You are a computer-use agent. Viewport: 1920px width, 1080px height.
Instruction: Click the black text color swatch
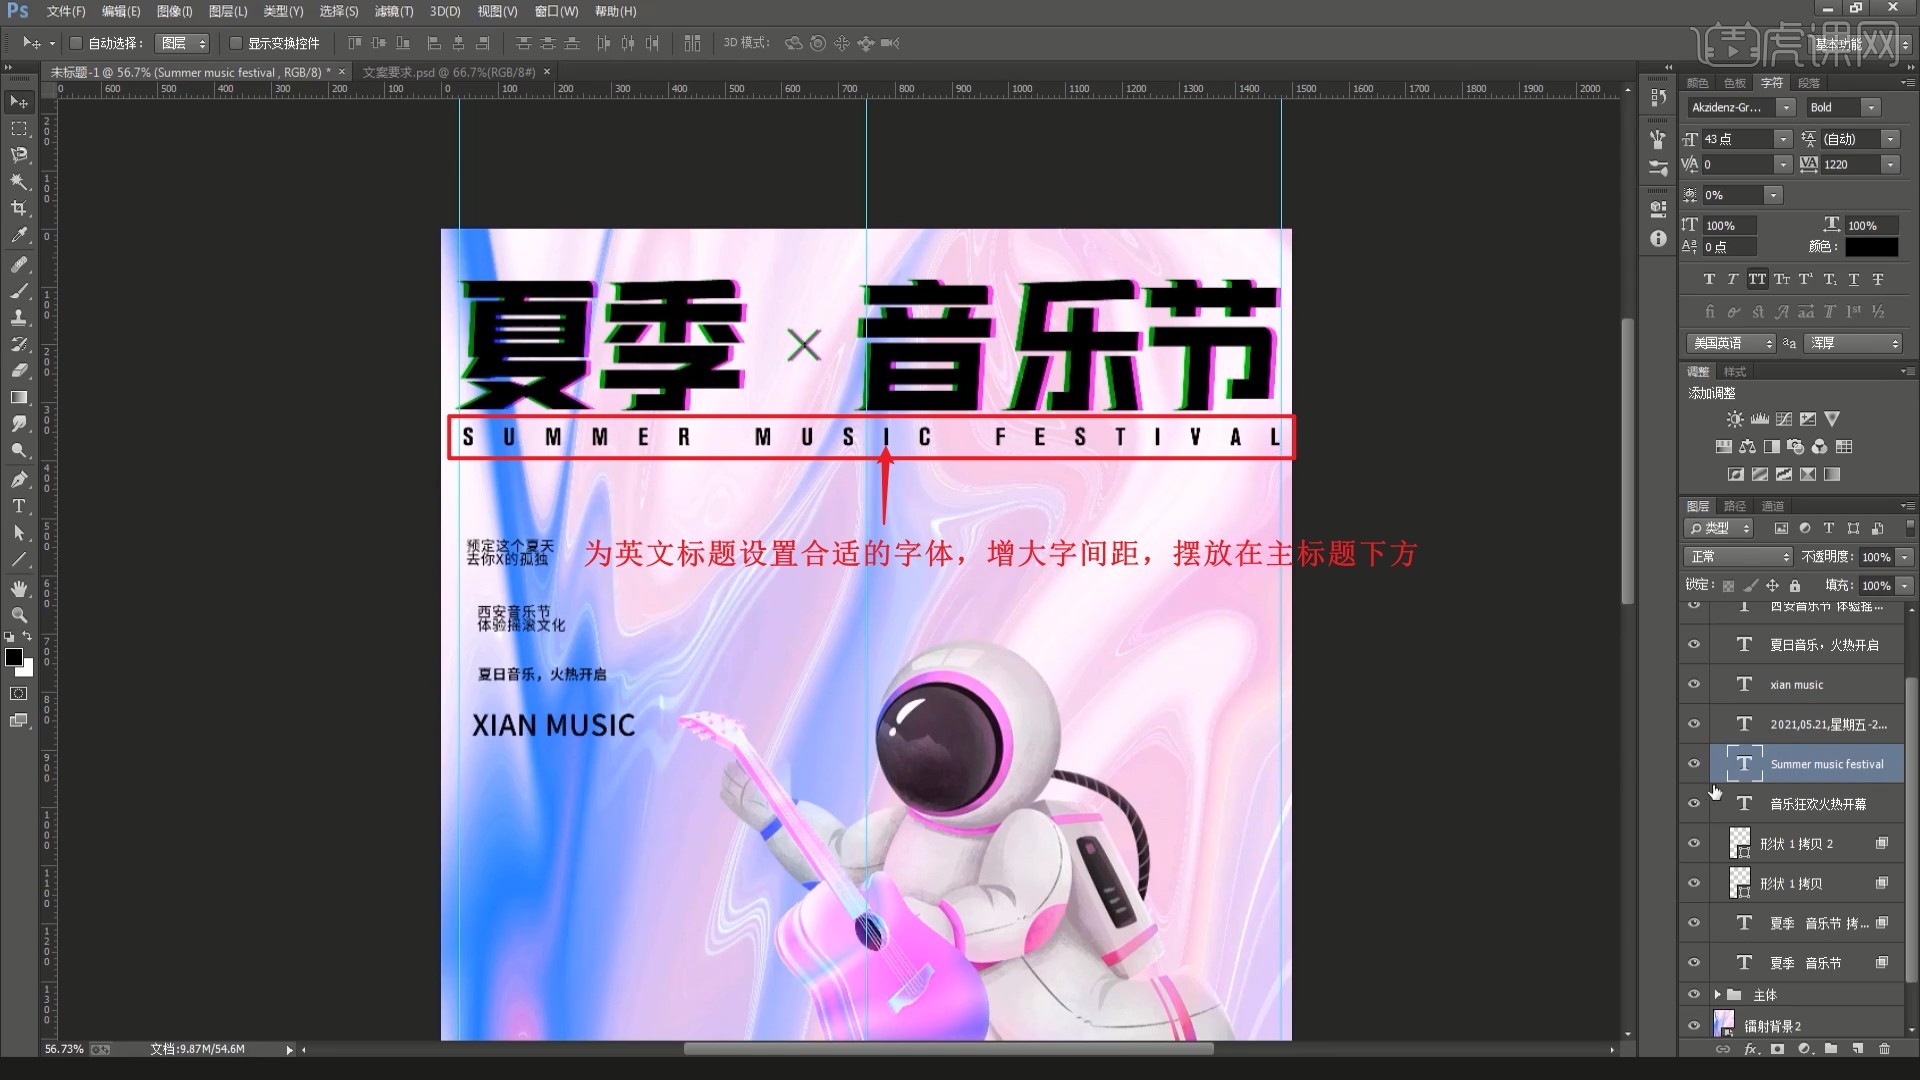pyautogui.click(x=1870, y=246)
